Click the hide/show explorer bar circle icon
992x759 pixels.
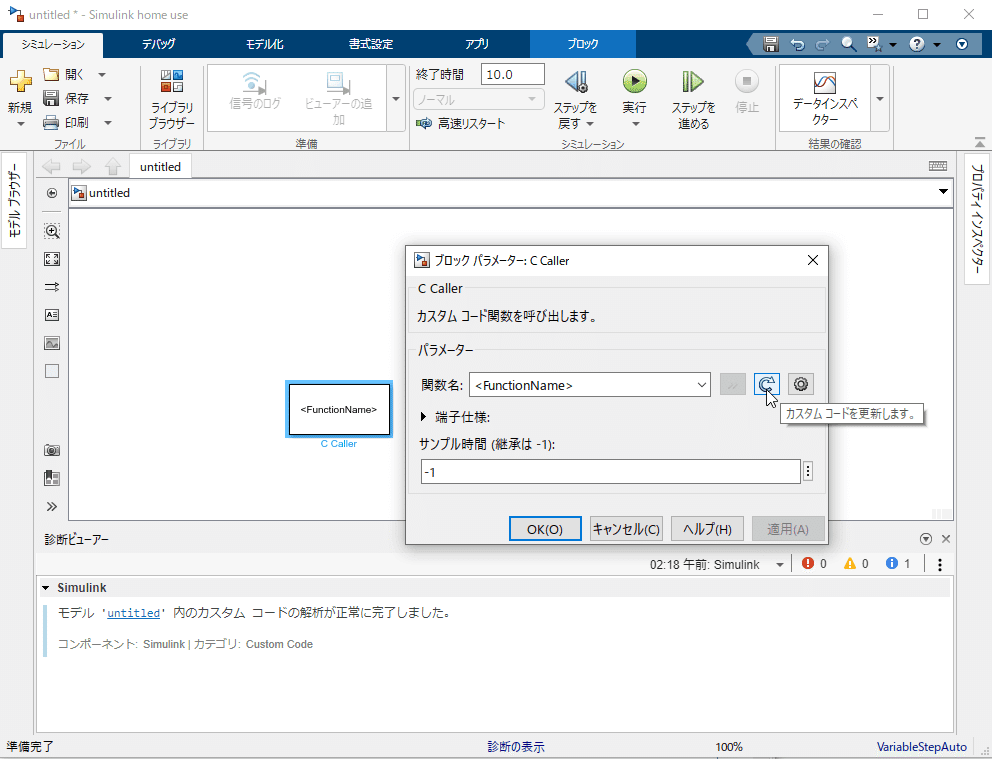pos(52,193)
